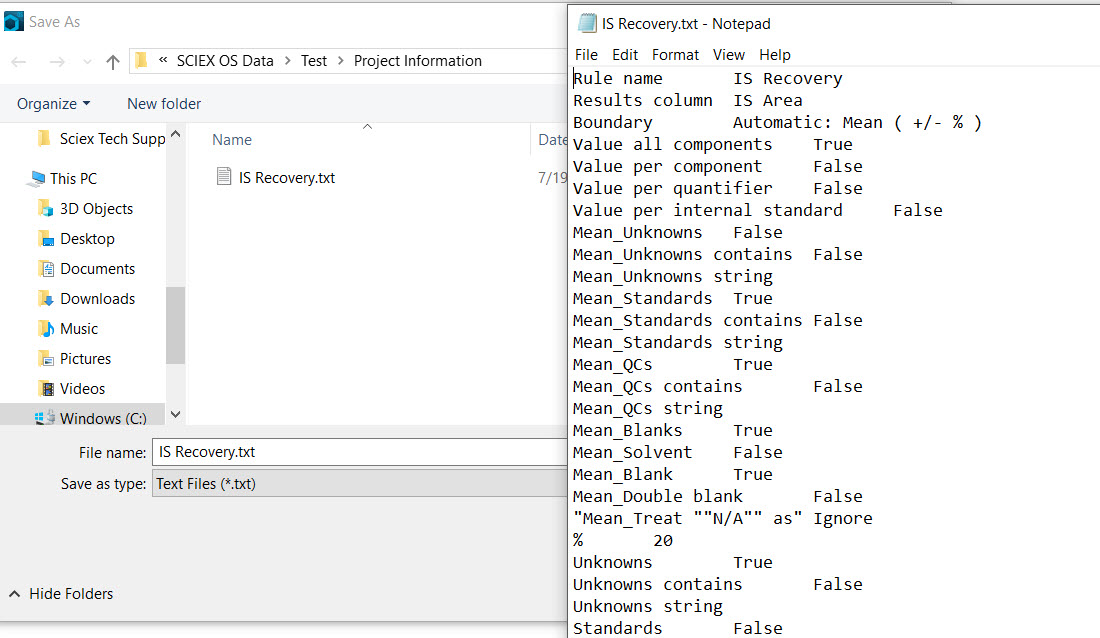1100x638 pixels.
Task: Click 'Mean_Double blank' line in Notepad
Action: pos(718,497)
